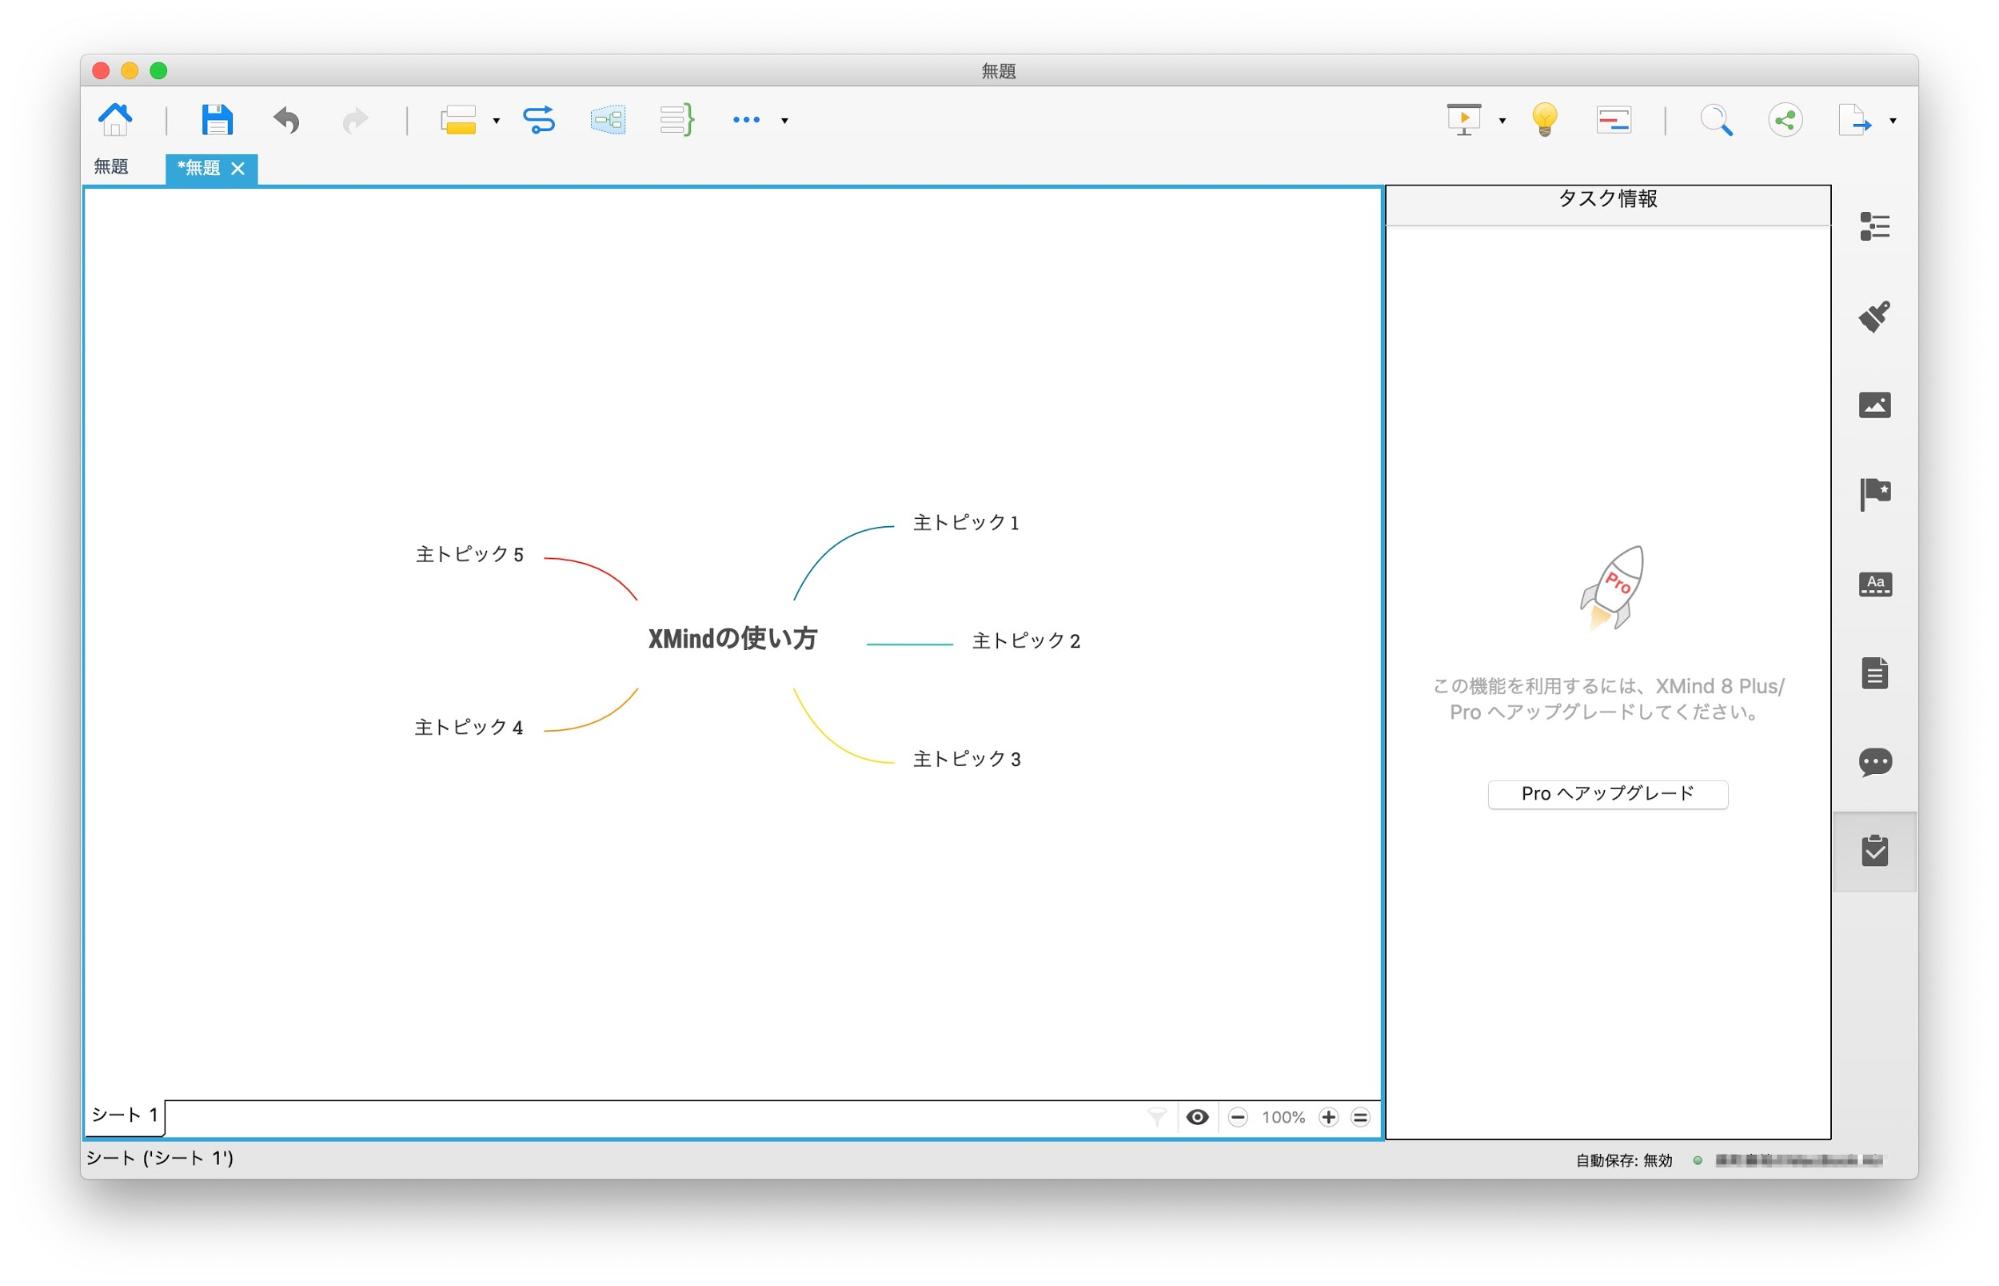
Task: Click the greyed filter funnel icon
Action: 1157,1117
